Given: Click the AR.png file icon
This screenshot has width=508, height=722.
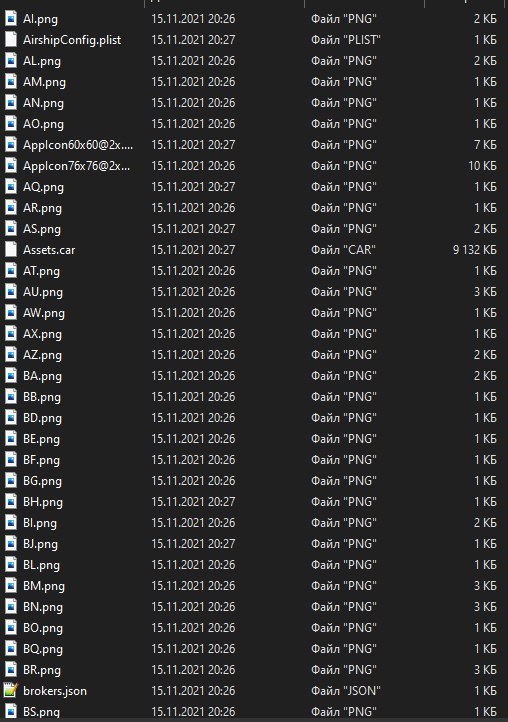Looking at the screenshot, I should point(11,208).
